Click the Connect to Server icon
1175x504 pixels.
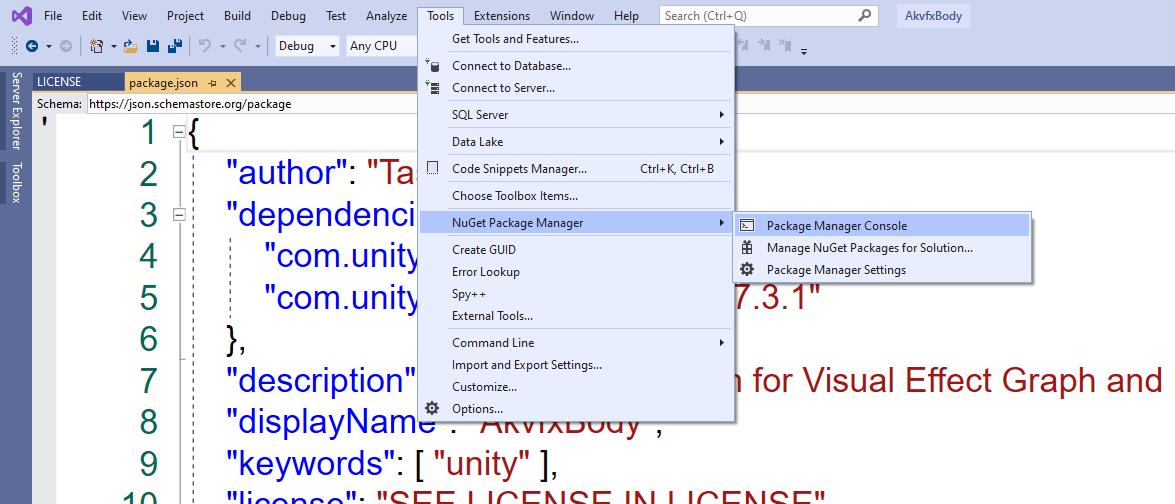click(x=432, y=88)
